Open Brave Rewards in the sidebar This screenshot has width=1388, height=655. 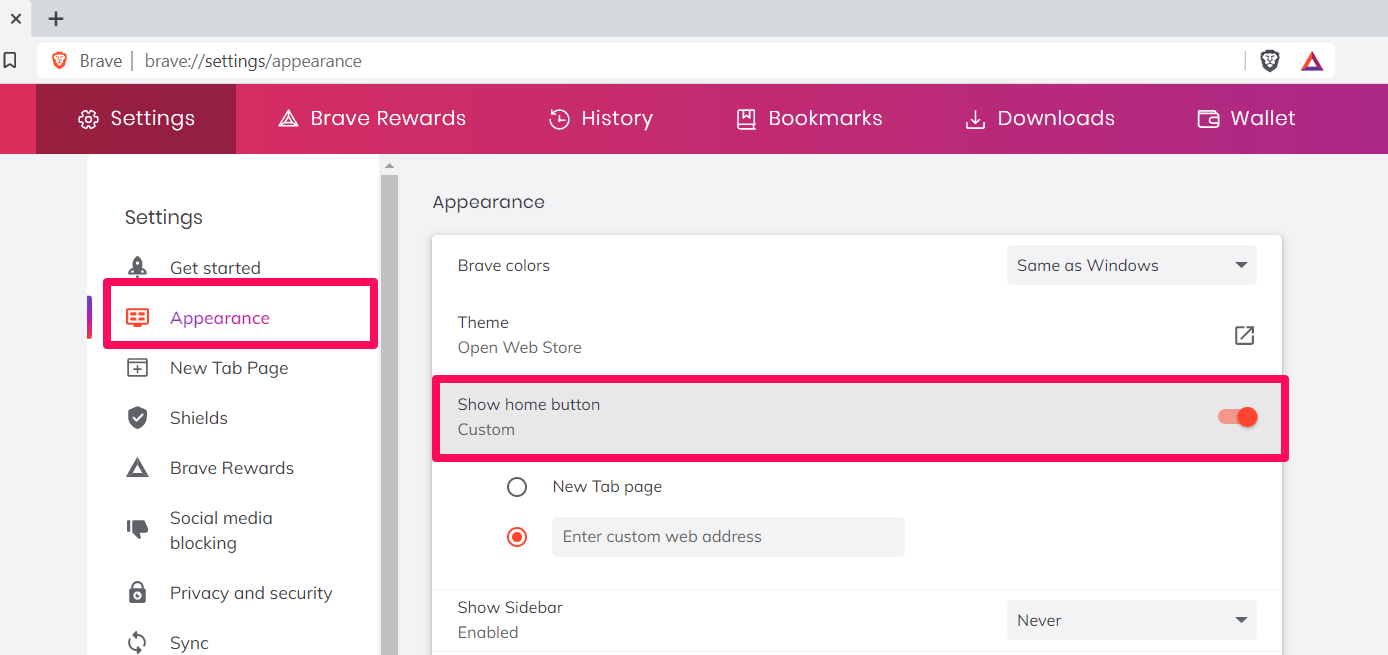232,468
